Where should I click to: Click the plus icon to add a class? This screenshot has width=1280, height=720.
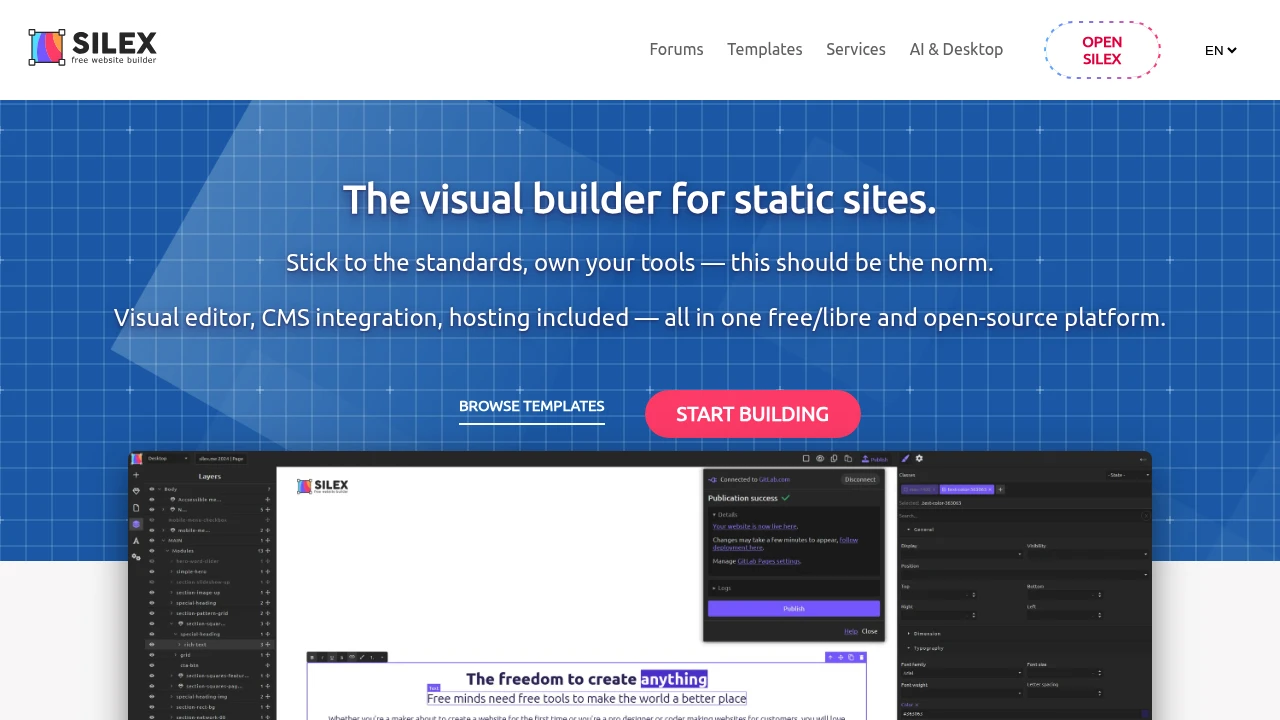[x=1000, y=489]
